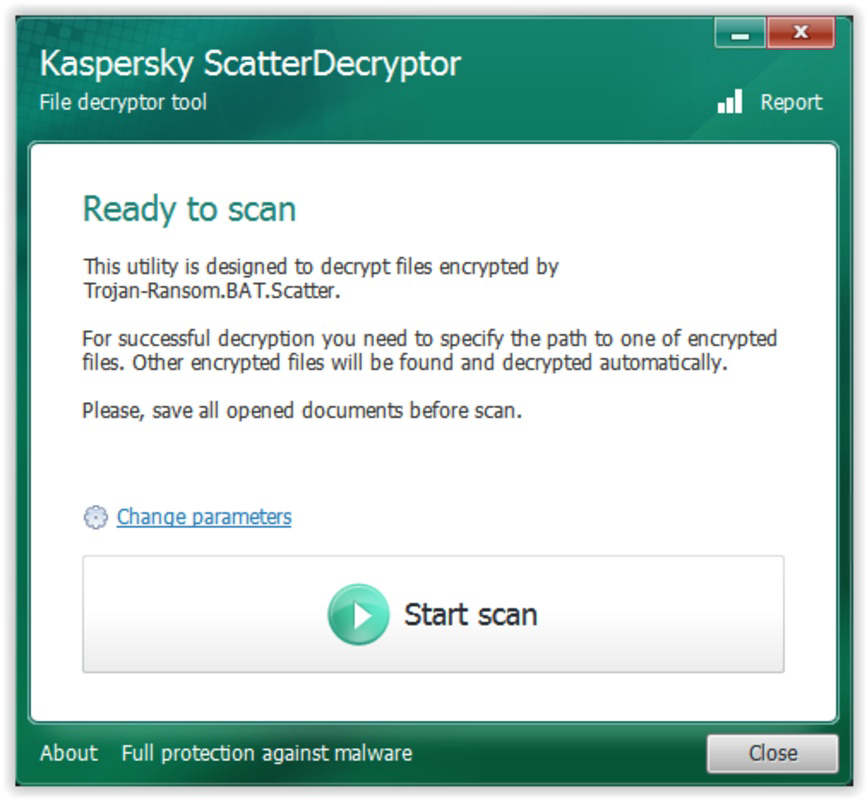Click the Trojan-Ransom.BAT.Scatter text

(x=212, y=291)
